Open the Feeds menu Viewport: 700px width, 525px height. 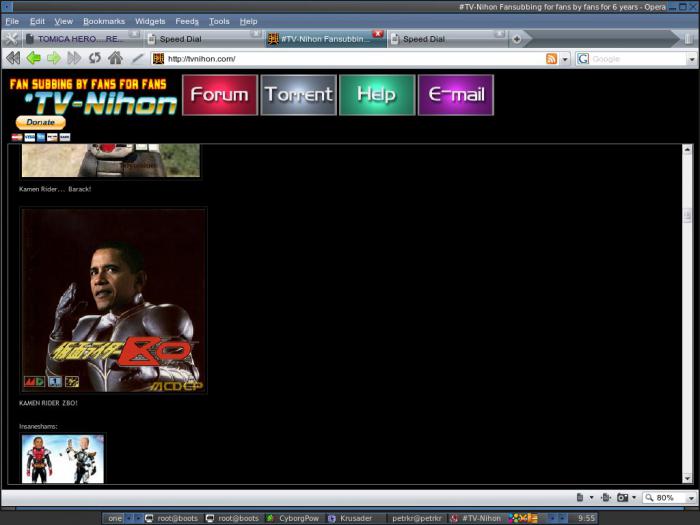(187, 21)
